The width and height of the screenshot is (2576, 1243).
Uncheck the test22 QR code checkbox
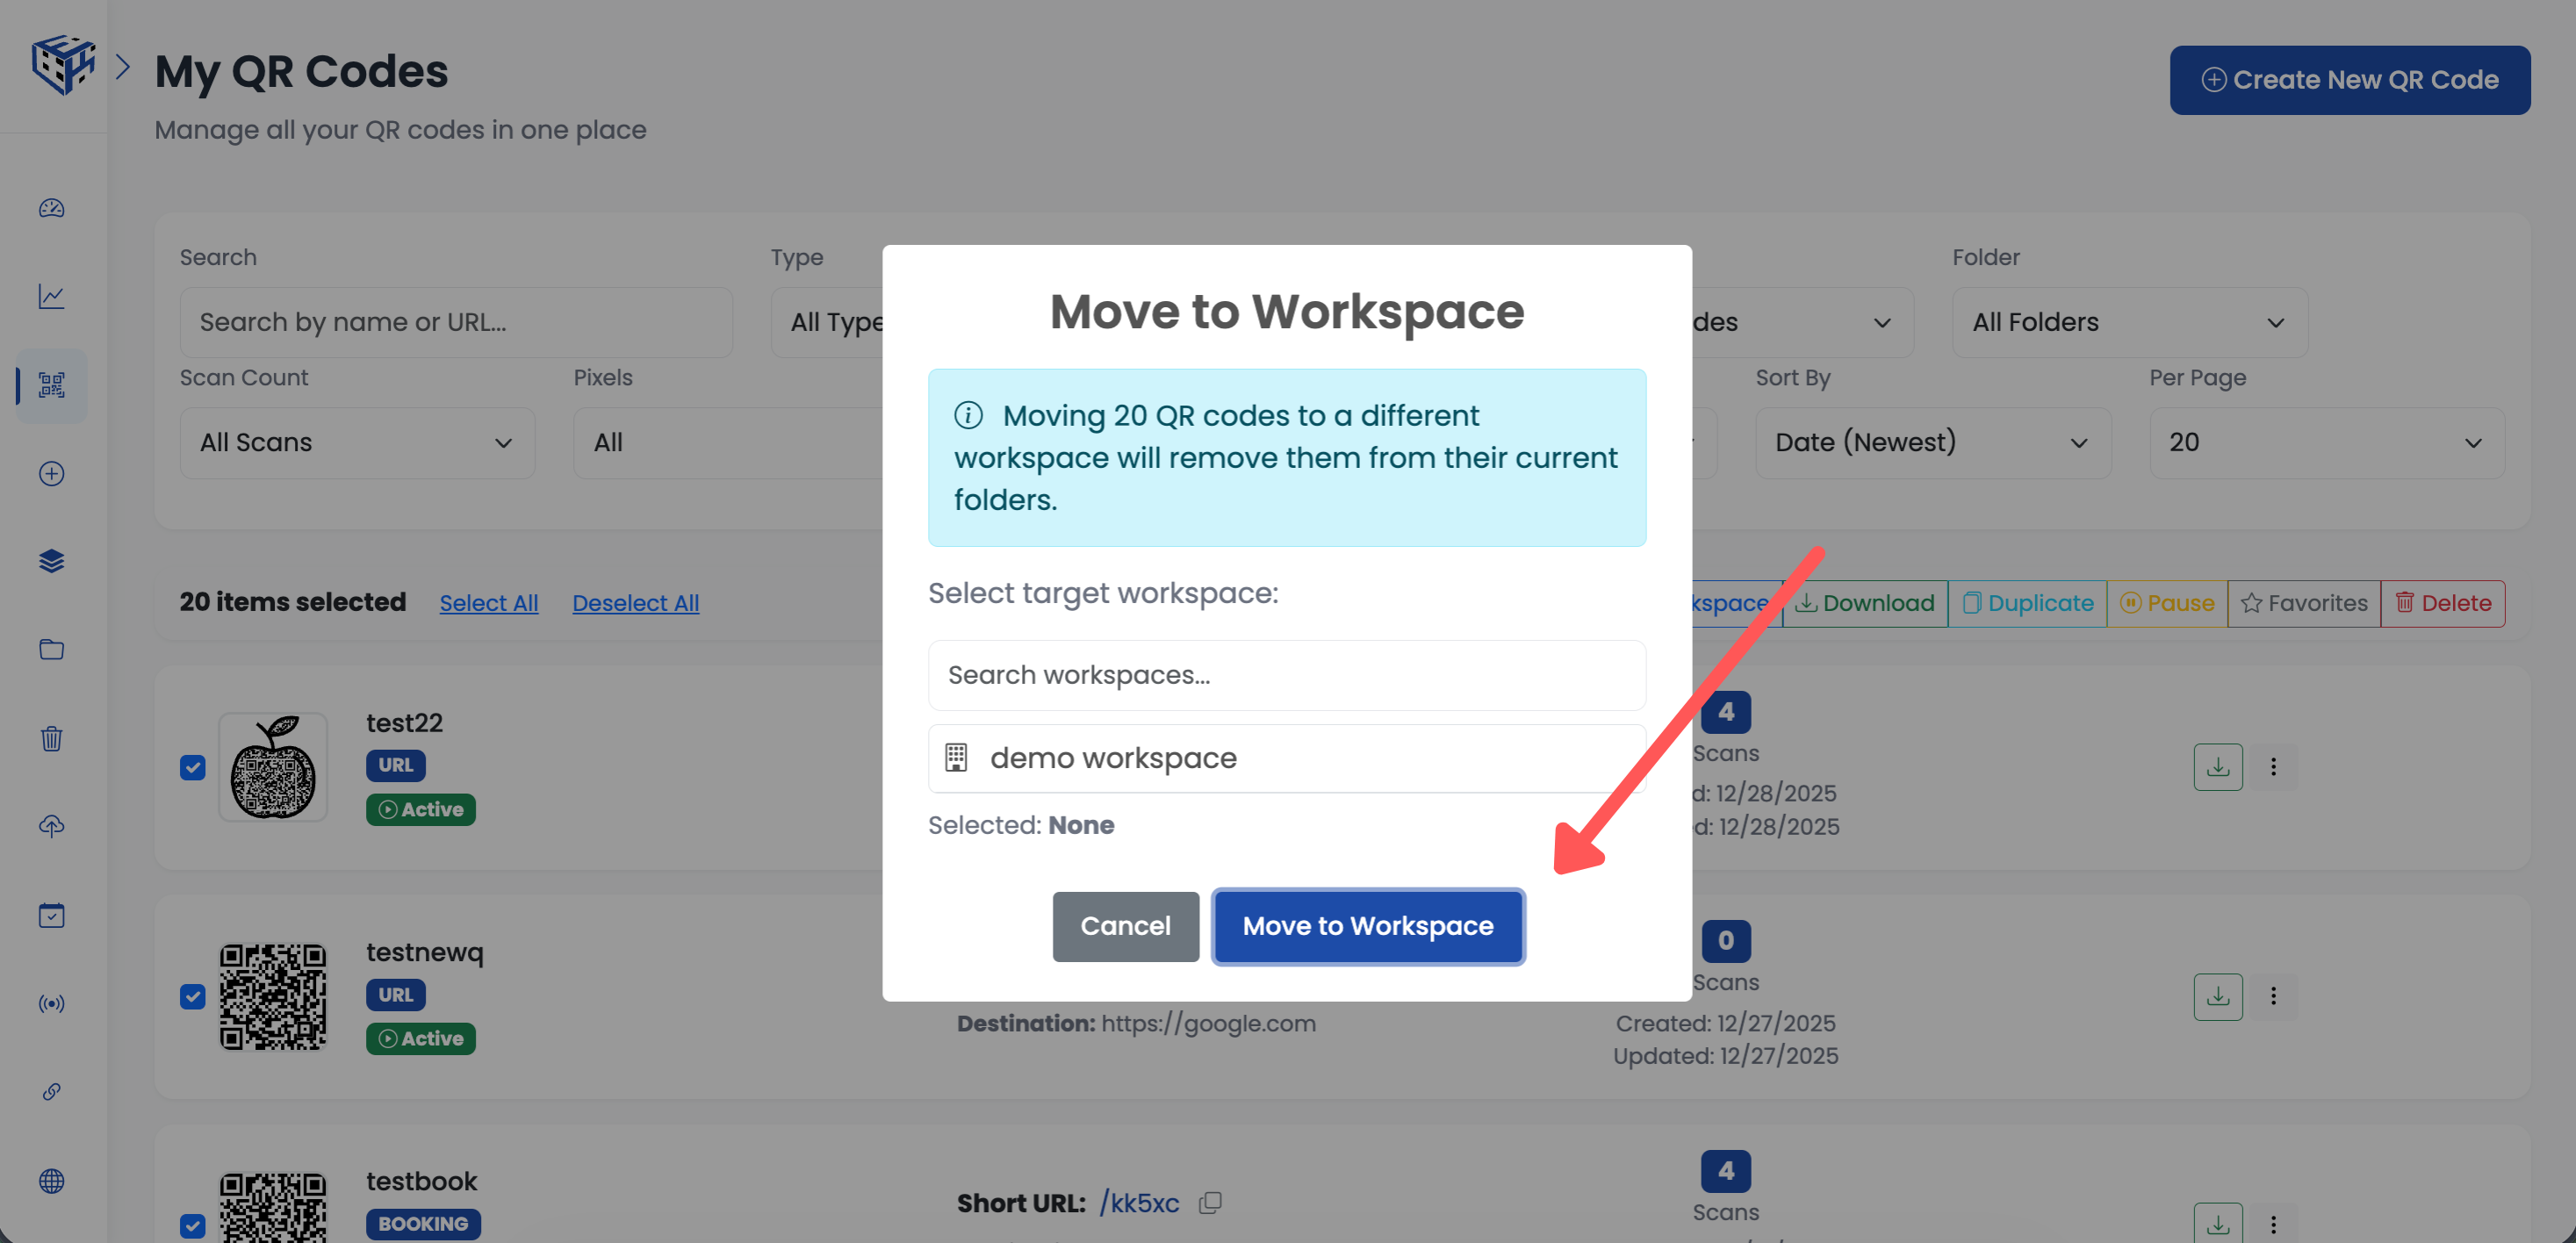192,768
